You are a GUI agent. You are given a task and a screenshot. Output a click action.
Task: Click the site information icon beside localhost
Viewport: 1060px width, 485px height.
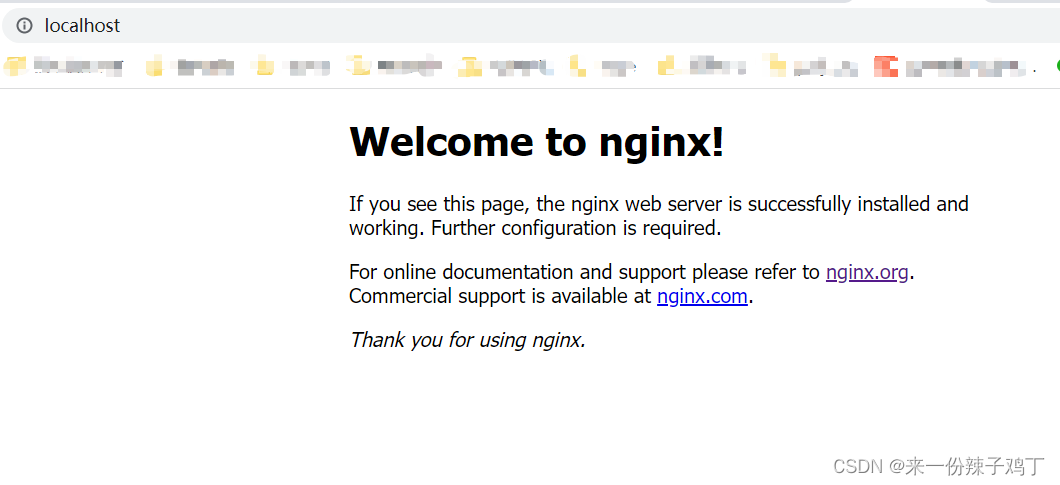point(24,26)
